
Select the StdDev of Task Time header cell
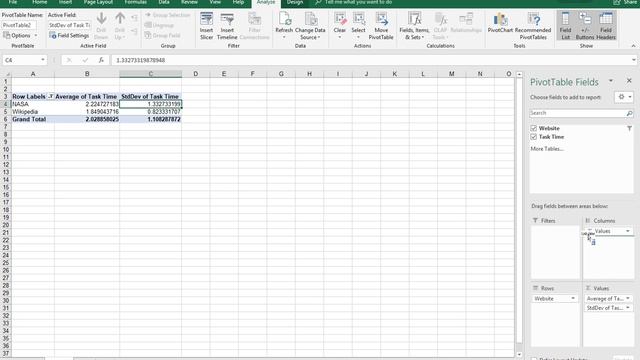pyautogui.click(x=150, y=97)
